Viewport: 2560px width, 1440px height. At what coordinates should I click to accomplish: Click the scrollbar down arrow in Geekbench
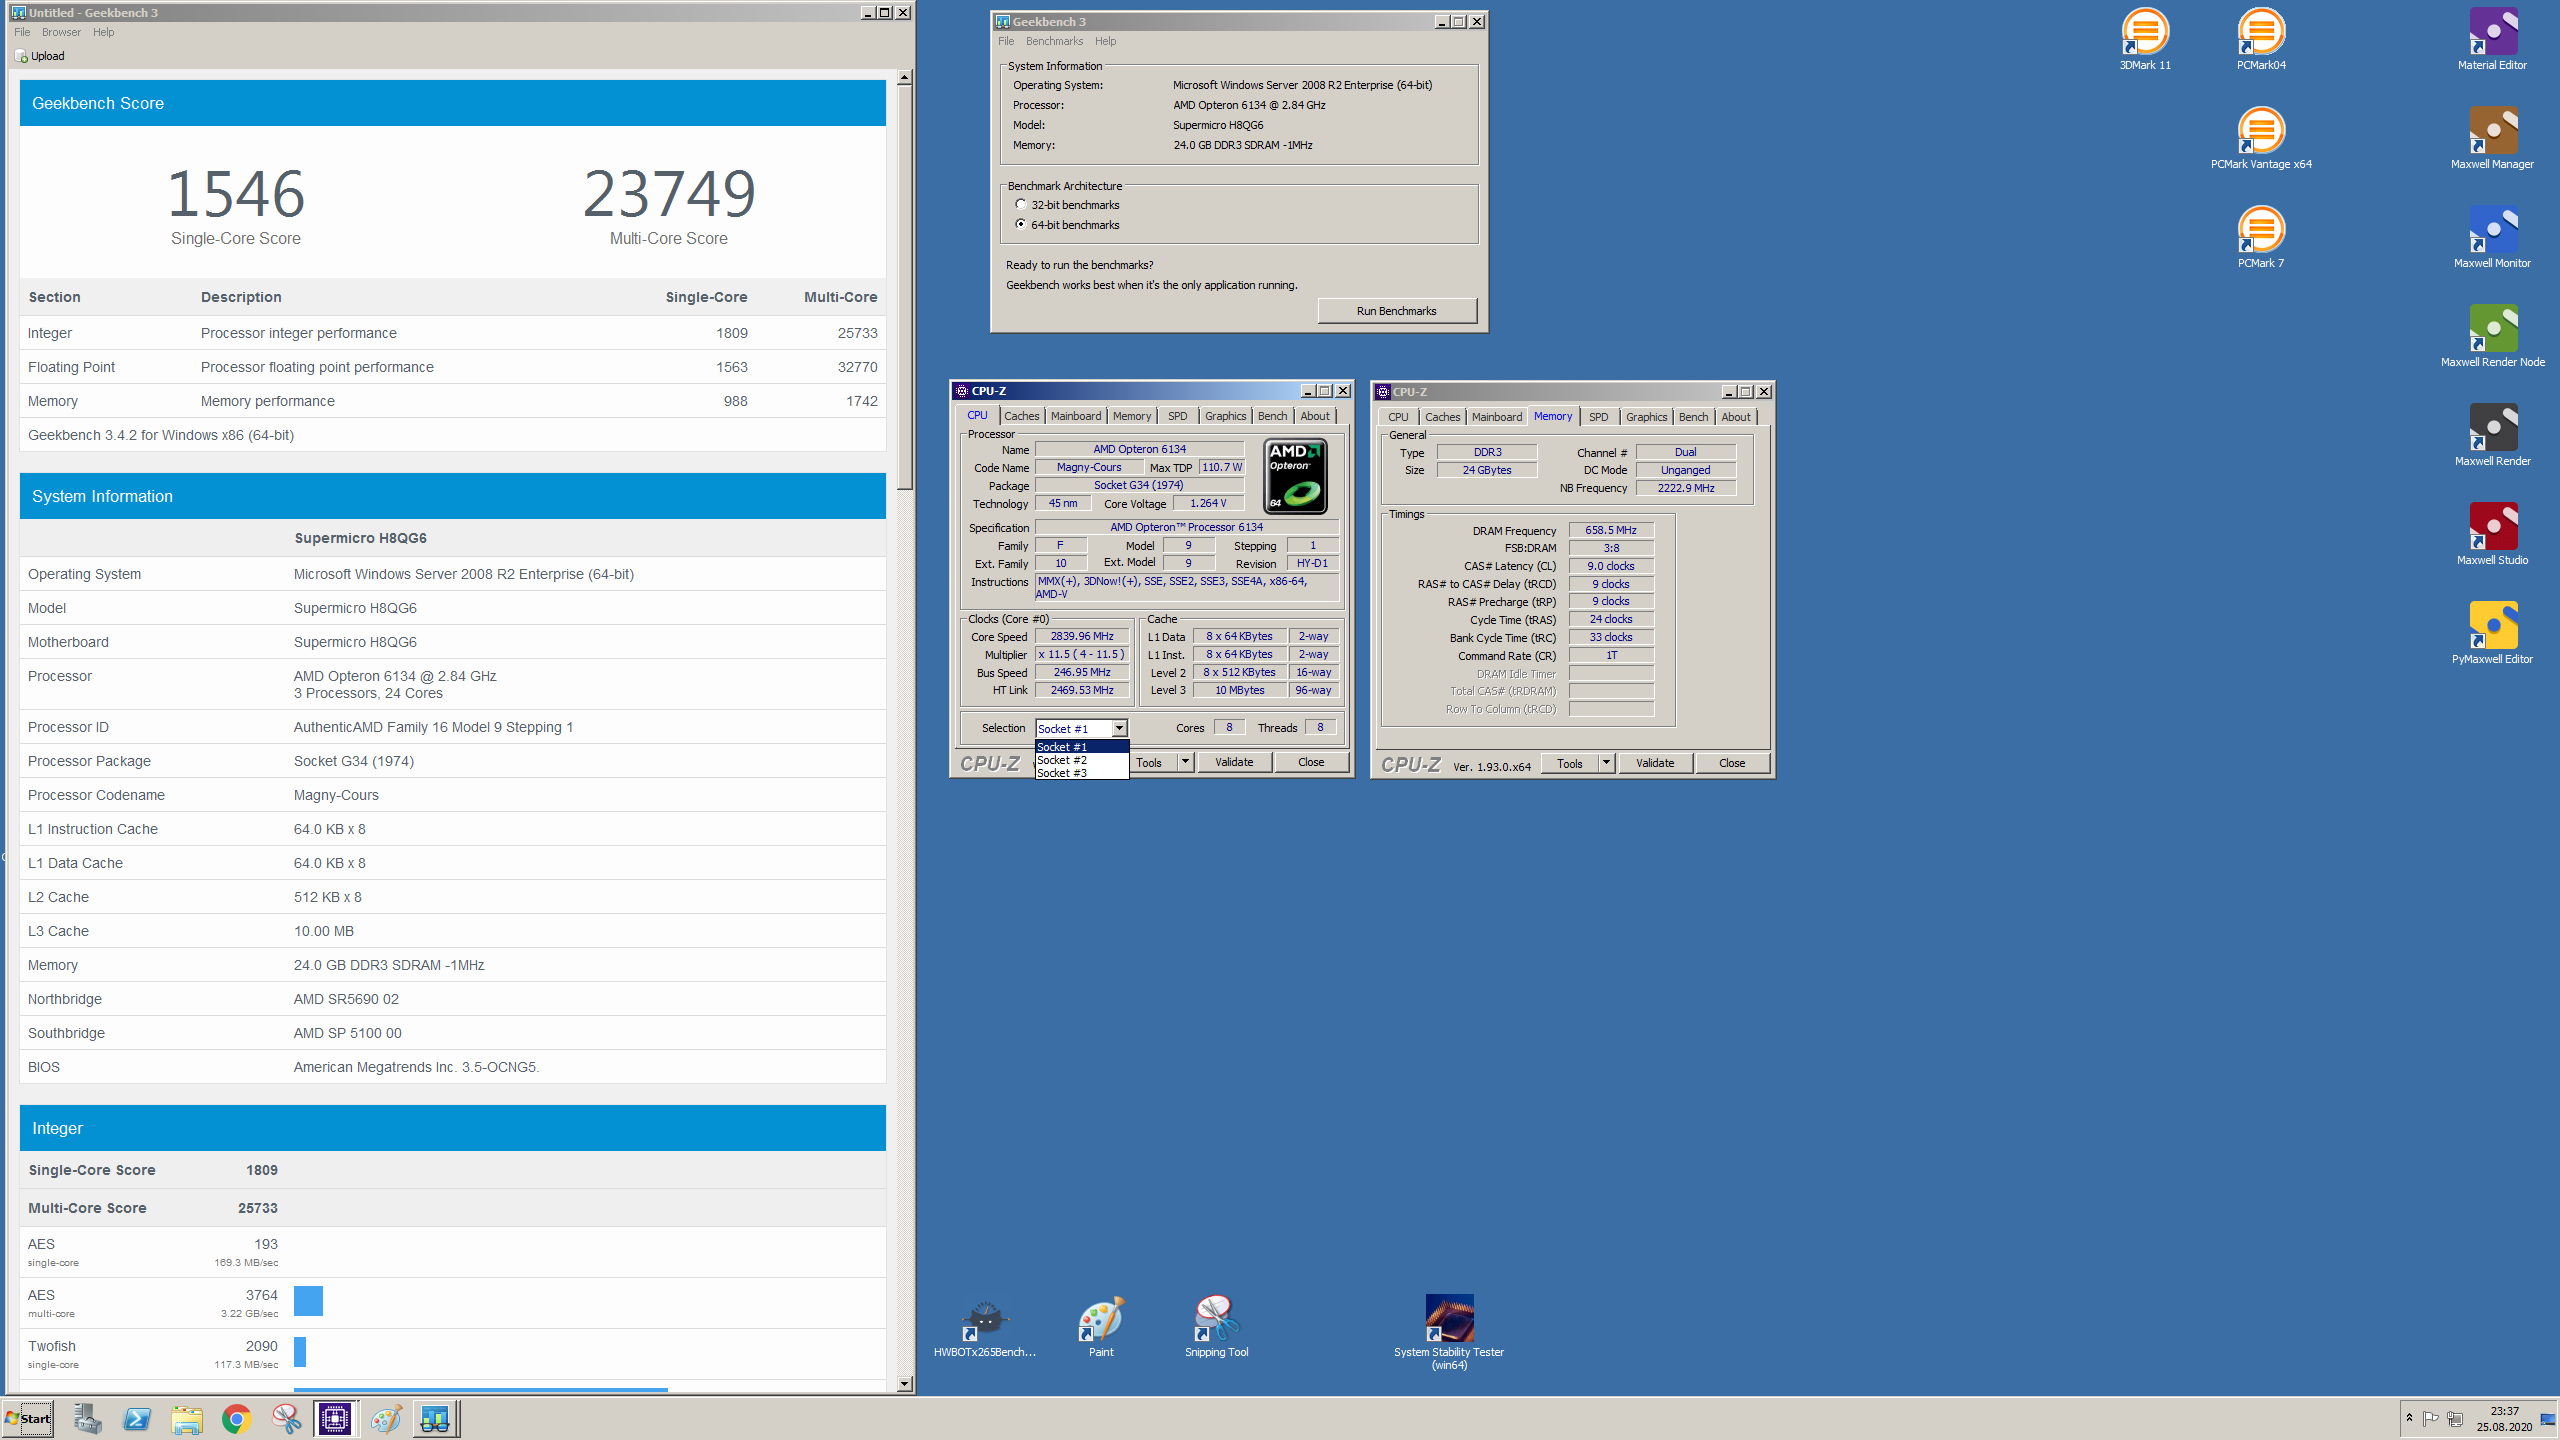pos(904,1384)
